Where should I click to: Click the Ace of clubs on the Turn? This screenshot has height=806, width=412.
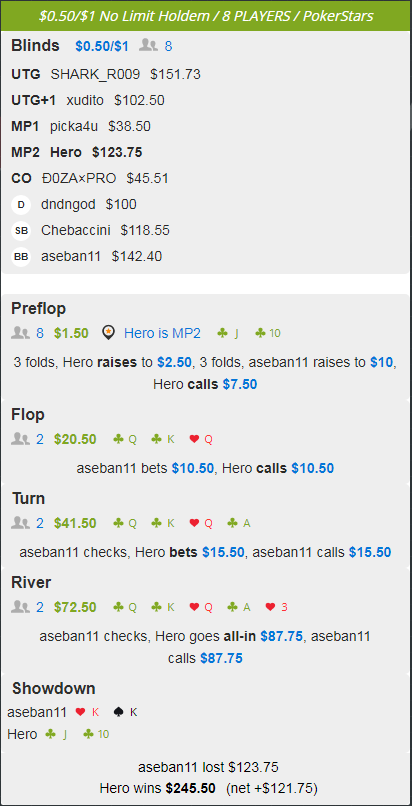click(238, 523)
